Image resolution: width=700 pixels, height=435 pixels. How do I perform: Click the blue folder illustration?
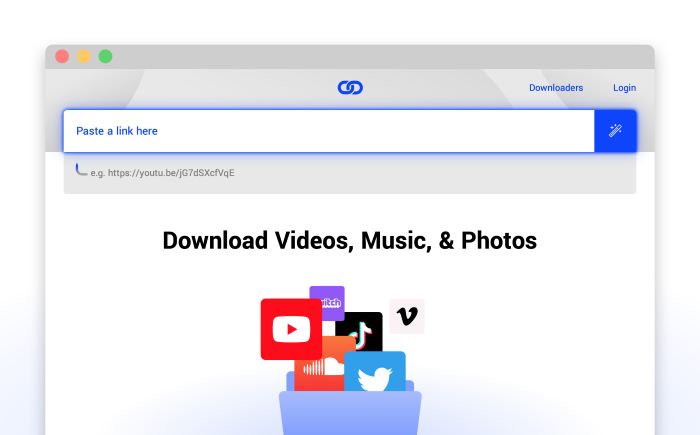(x=350, y=412)
